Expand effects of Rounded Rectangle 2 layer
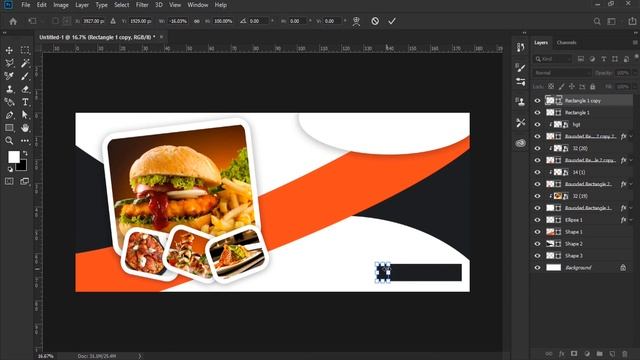 click(x=631, y=184)
